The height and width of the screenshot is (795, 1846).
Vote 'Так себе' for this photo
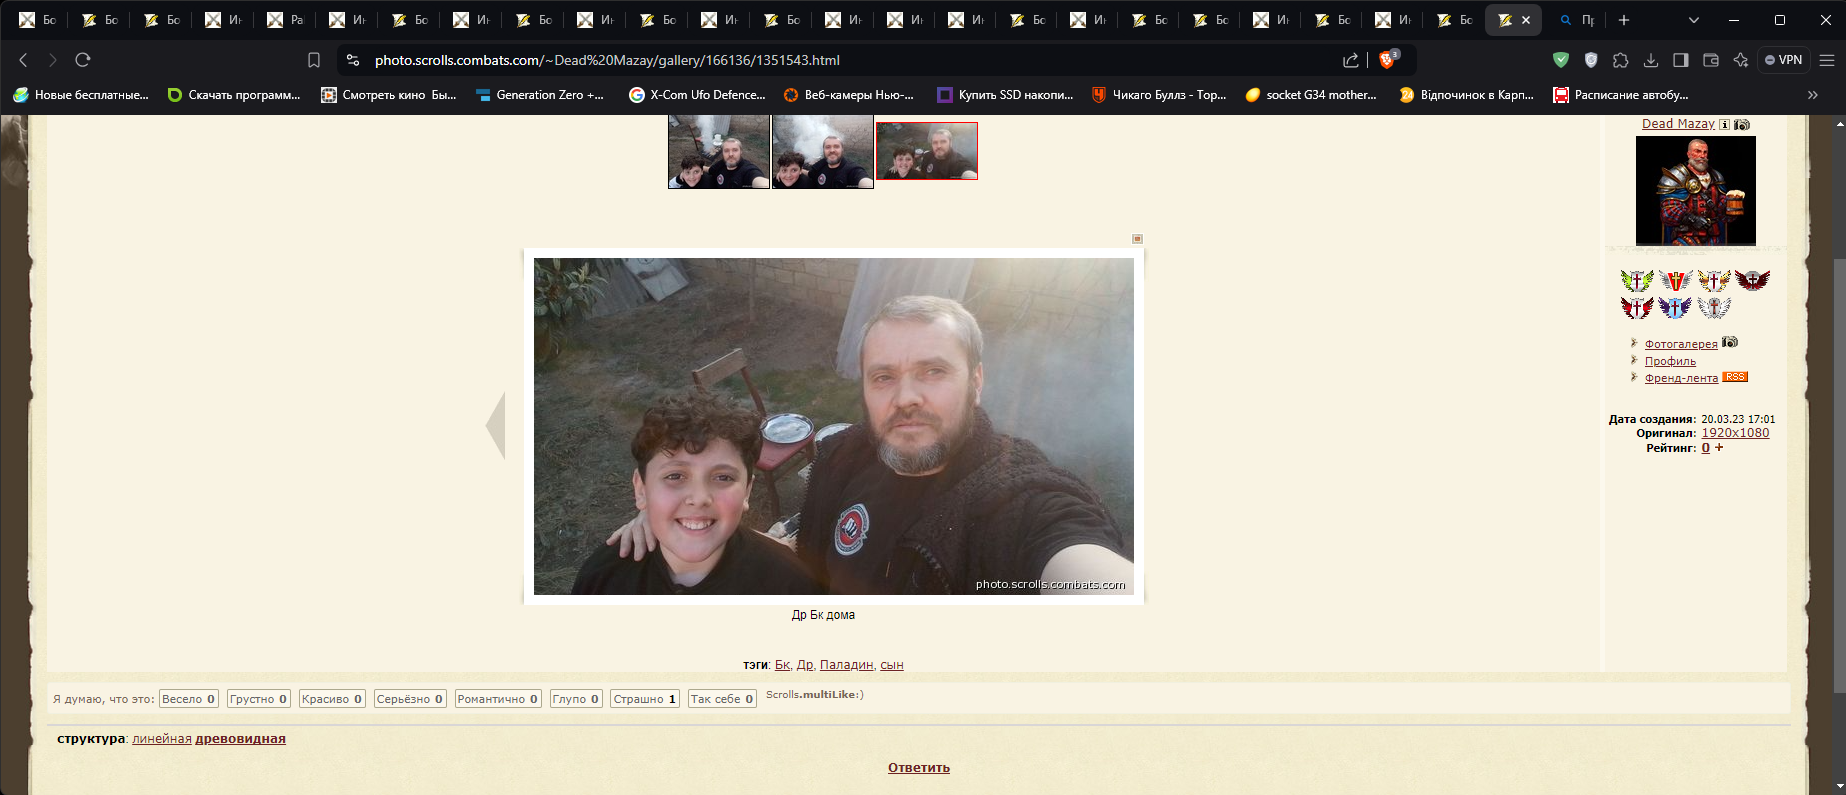tap(722, 699)
